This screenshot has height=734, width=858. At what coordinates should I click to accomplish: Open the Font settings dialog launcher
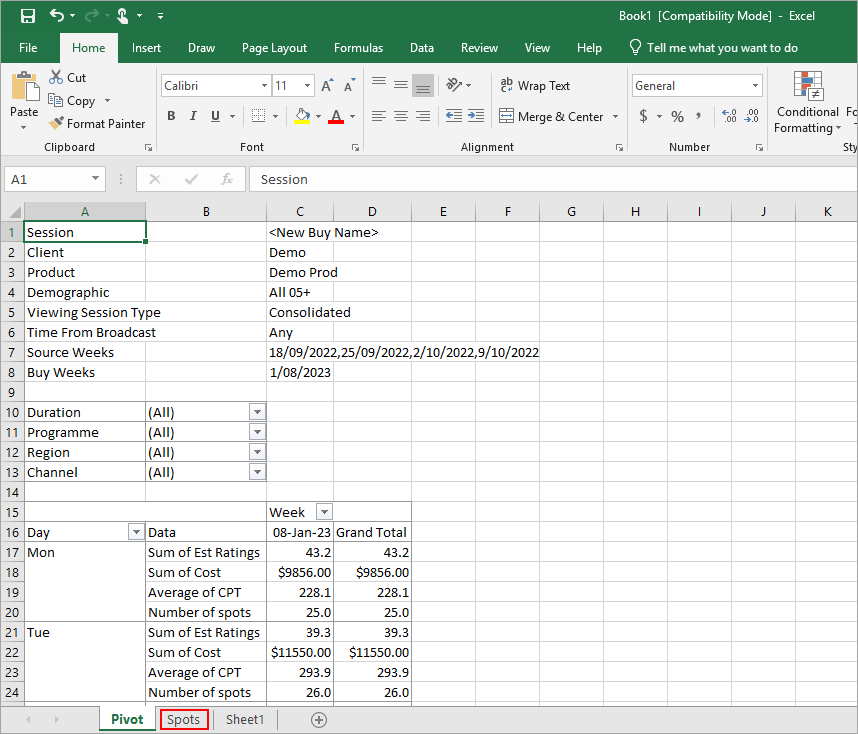pos(356,147)
